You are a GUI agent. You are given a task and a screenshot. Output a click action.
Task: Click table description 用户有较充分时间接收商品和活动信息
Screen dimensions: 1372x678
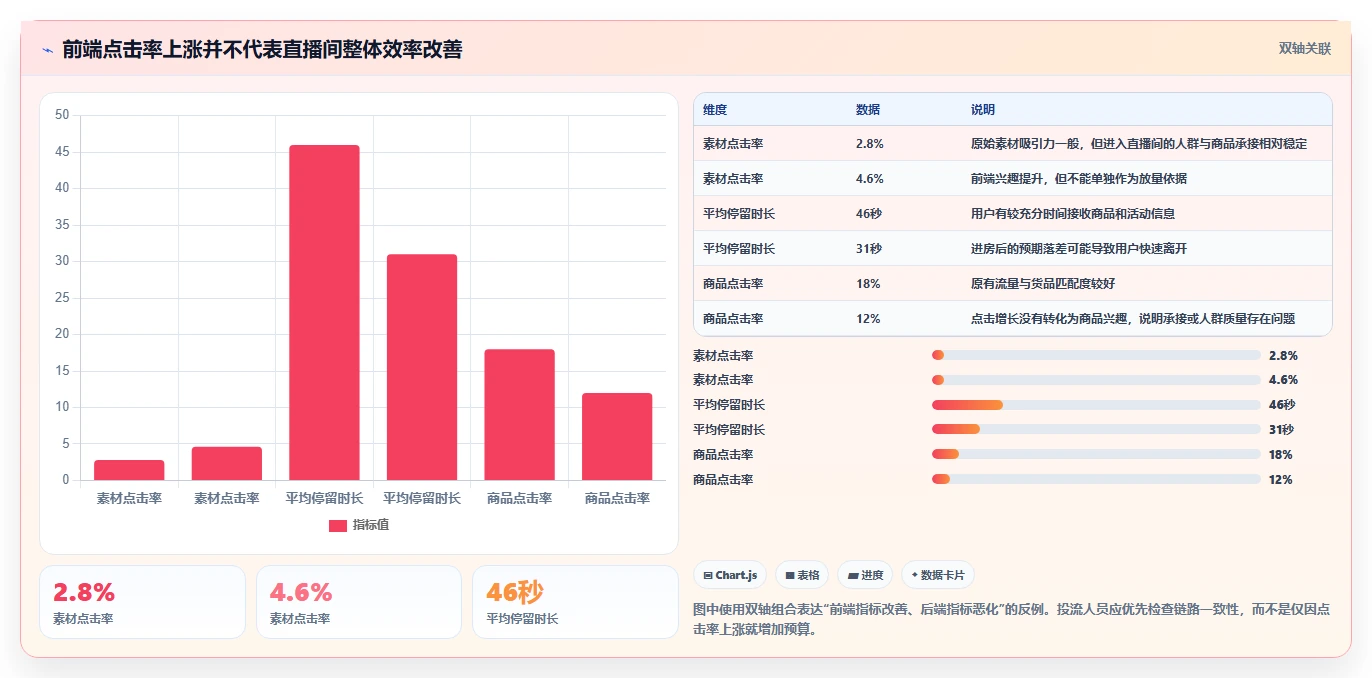[x=1073, y=214]
